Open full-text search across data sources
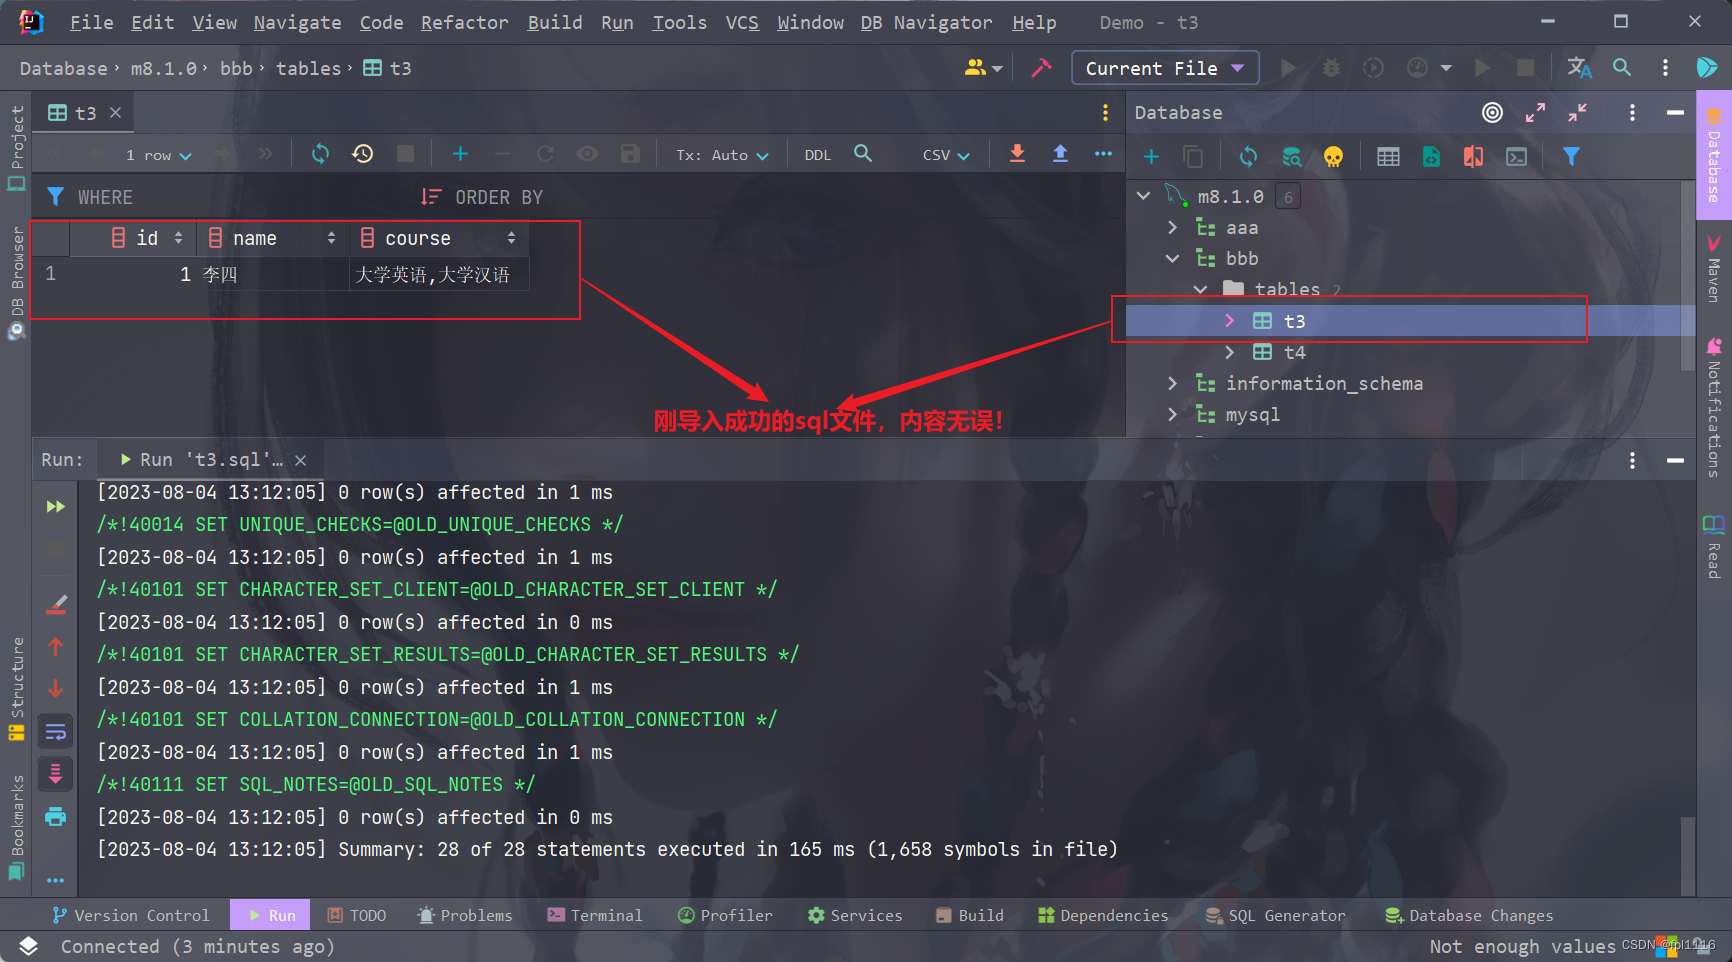The width and height of the screenshot is (1732, 962). [1291, 156]
